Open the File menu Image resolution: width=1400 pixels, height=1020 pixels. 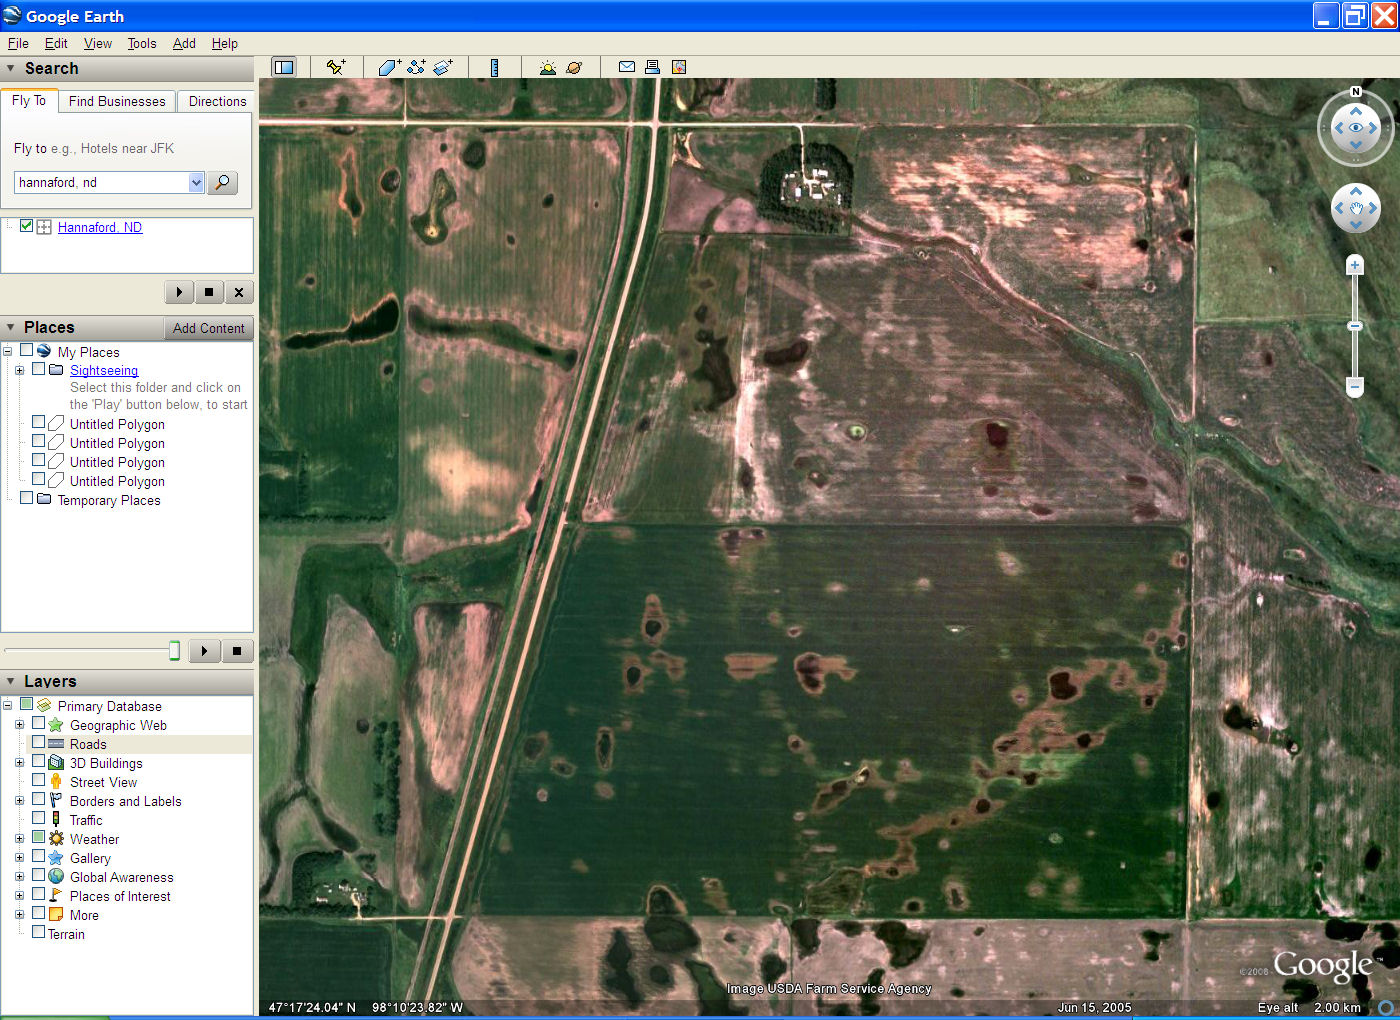tap(18, 43)
